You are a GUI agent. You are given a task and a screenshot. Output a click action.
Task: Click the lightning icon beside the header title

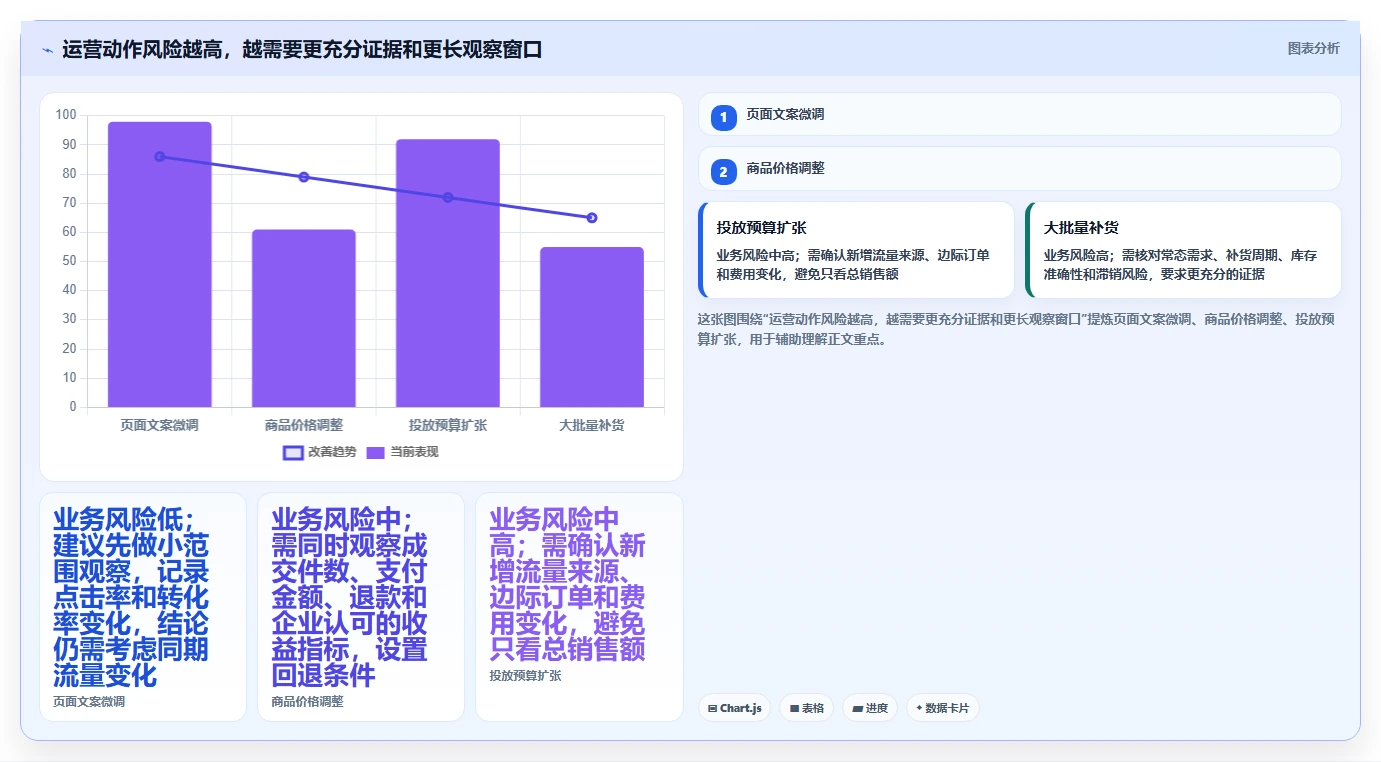pos(47,50)
